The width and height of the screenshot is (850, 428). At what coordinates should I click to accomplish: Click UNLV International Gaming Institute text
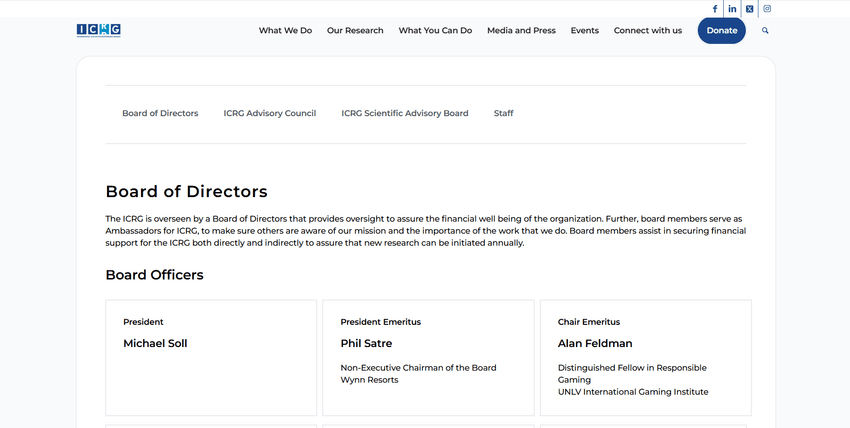(x=633, y=392)
